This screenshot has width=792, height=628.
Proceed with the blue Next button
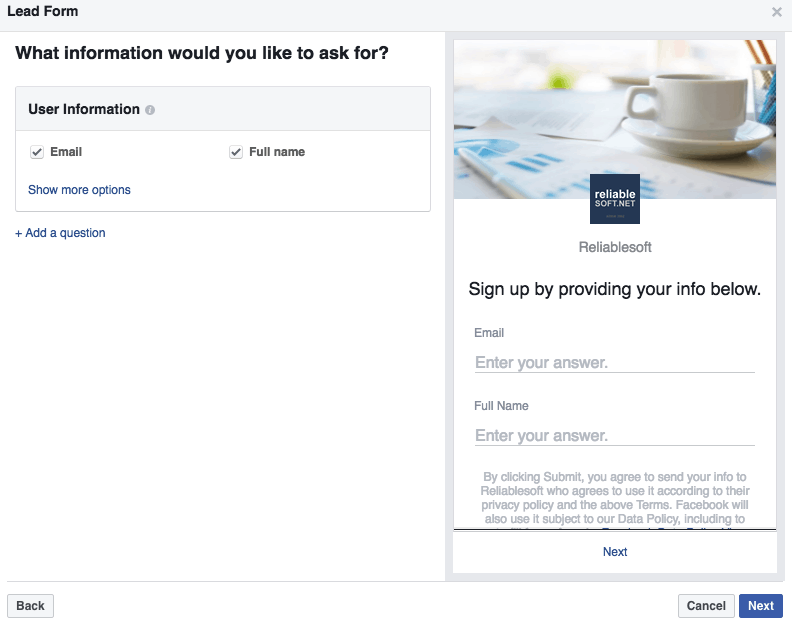(760, 606)
